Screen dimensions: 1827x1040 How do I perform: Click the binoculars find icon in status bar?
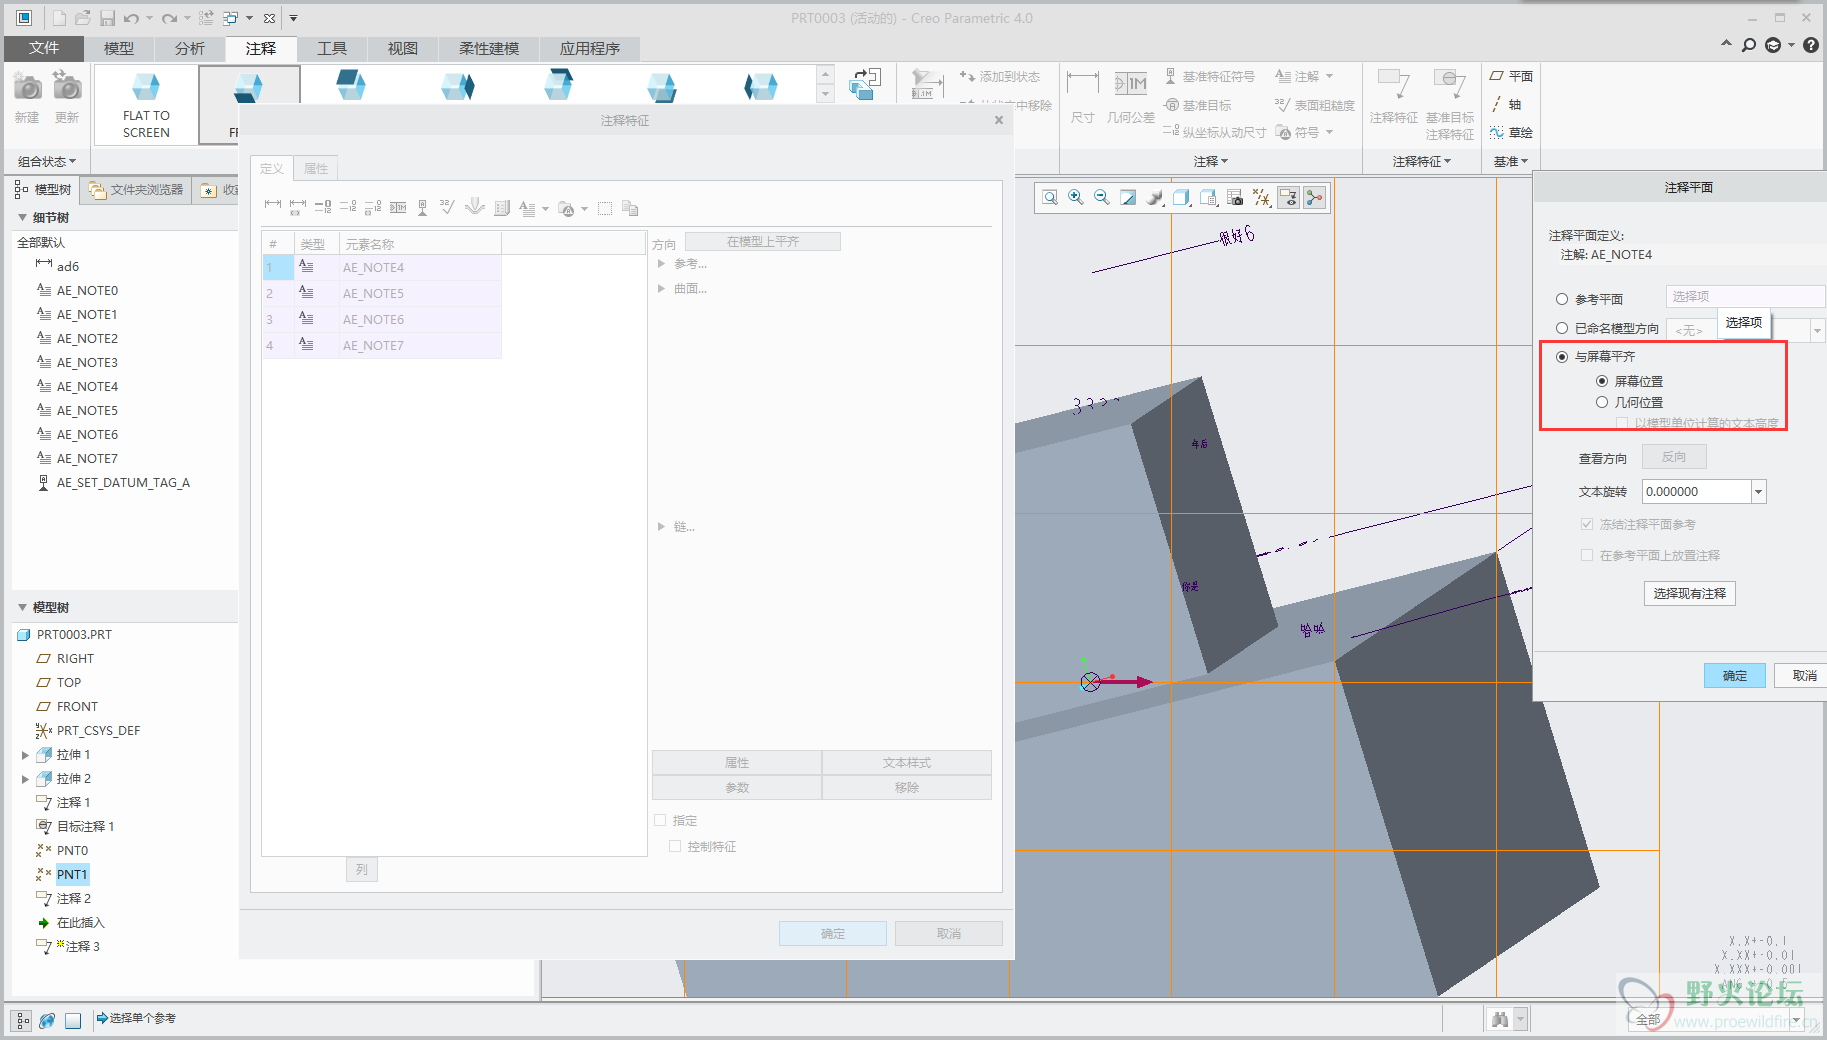click(1499, 1019)
